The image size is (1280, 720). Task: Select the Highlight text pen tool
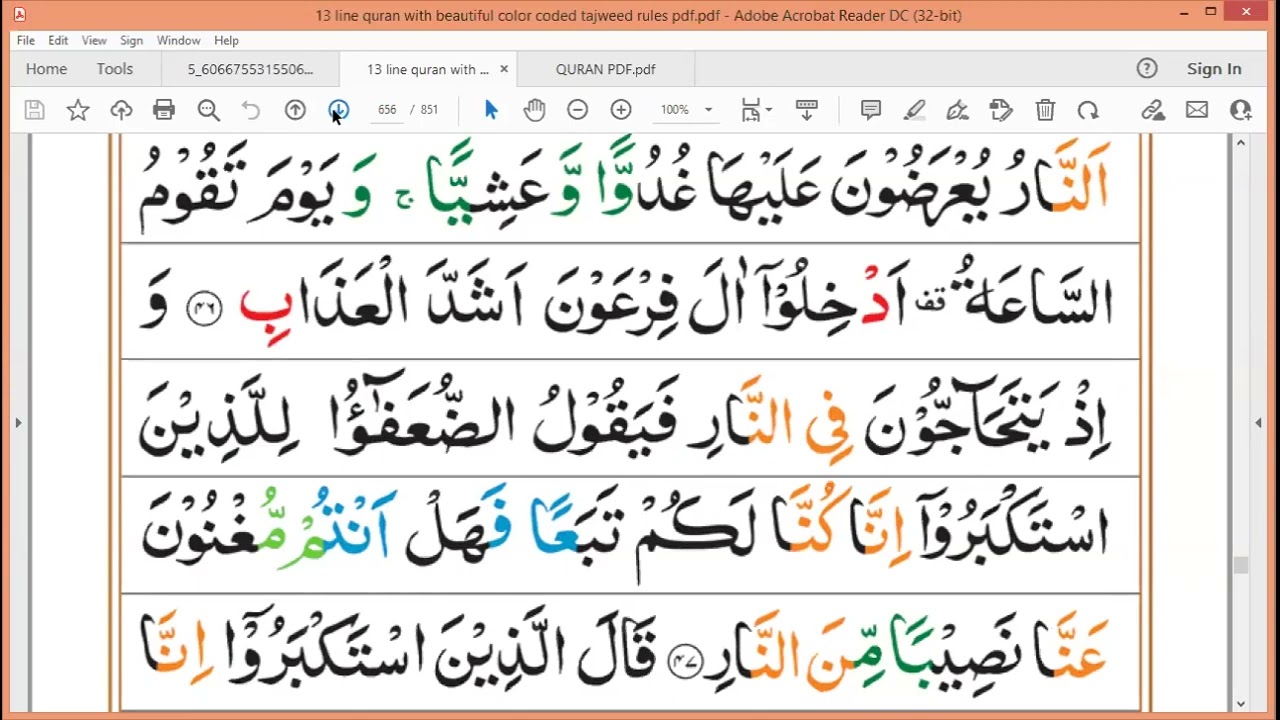(914, 110)
